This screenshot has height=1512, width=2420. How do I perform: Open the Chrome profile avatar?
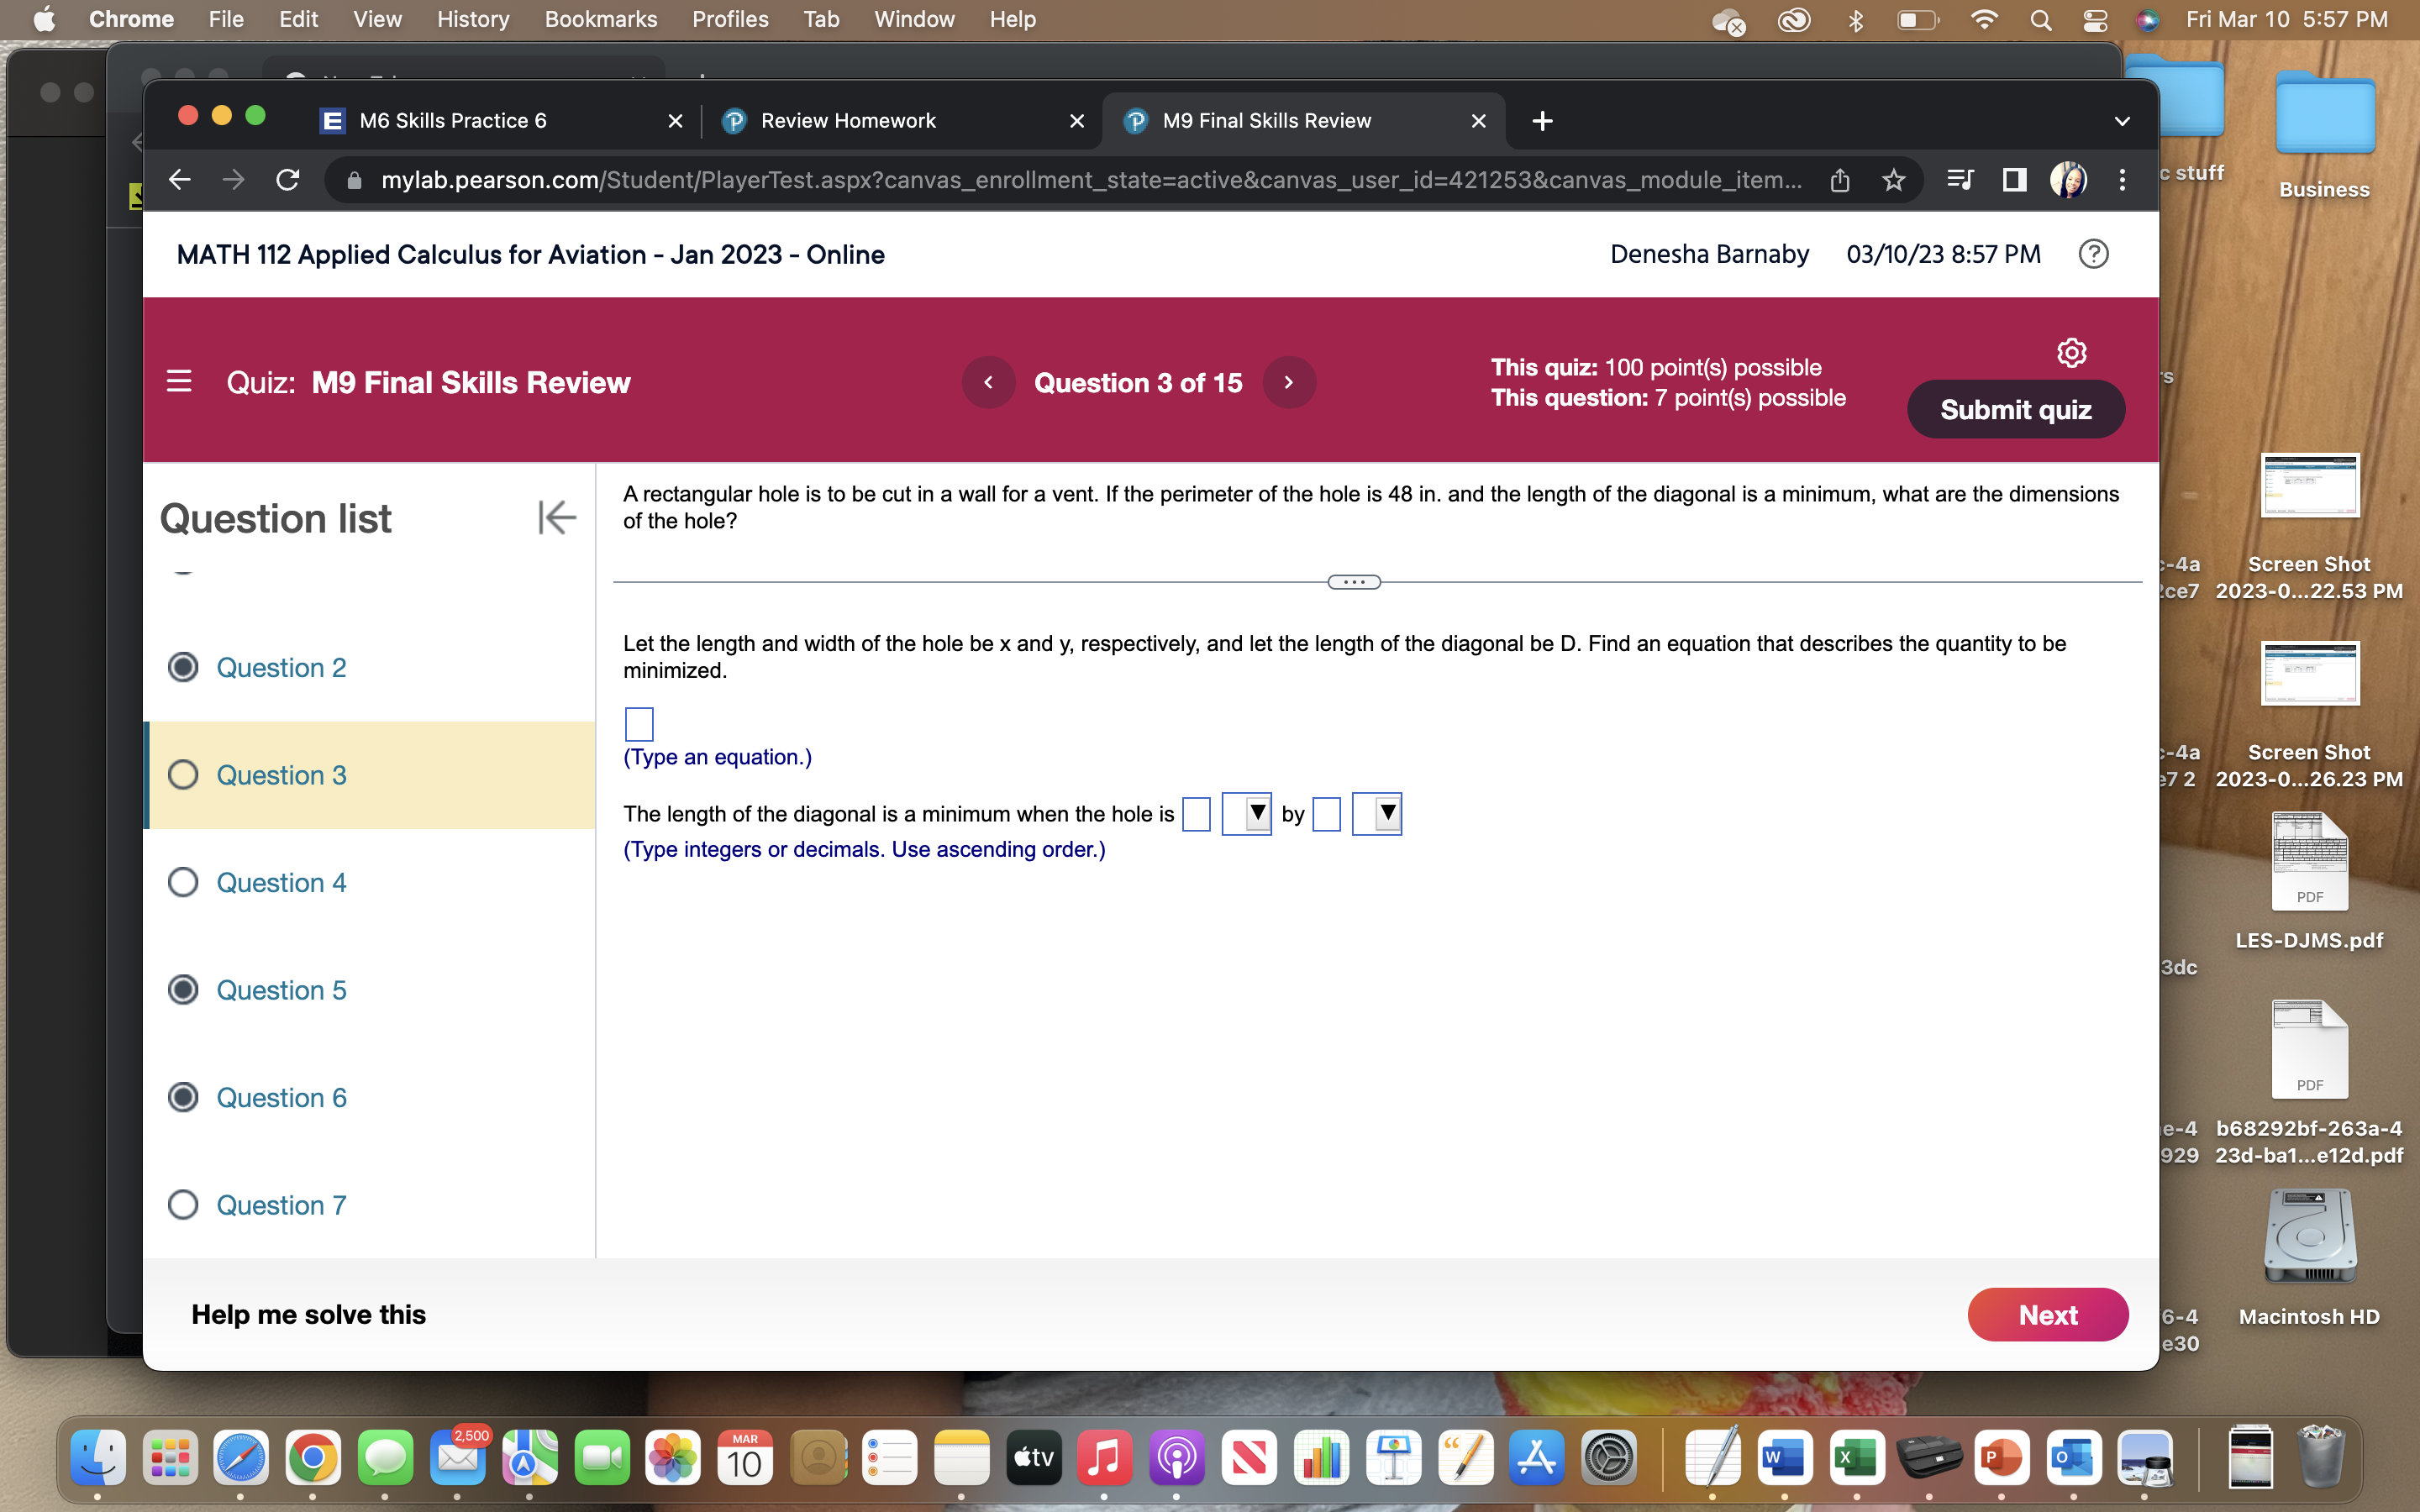(x=2068, y=180)
